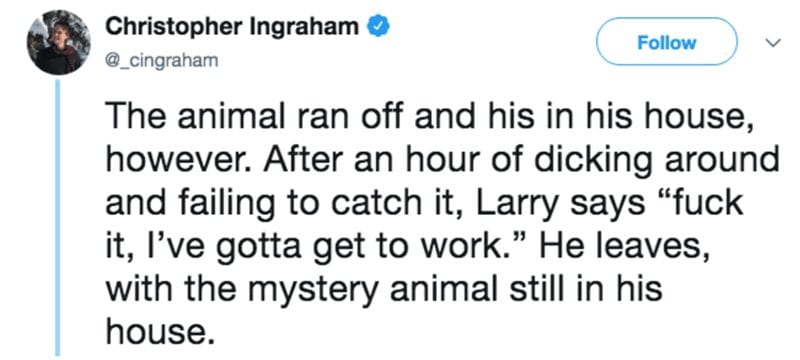Click the checkmark beside the name Ingraham
Screen dimensions: 800x360
(x=379, y=27)
